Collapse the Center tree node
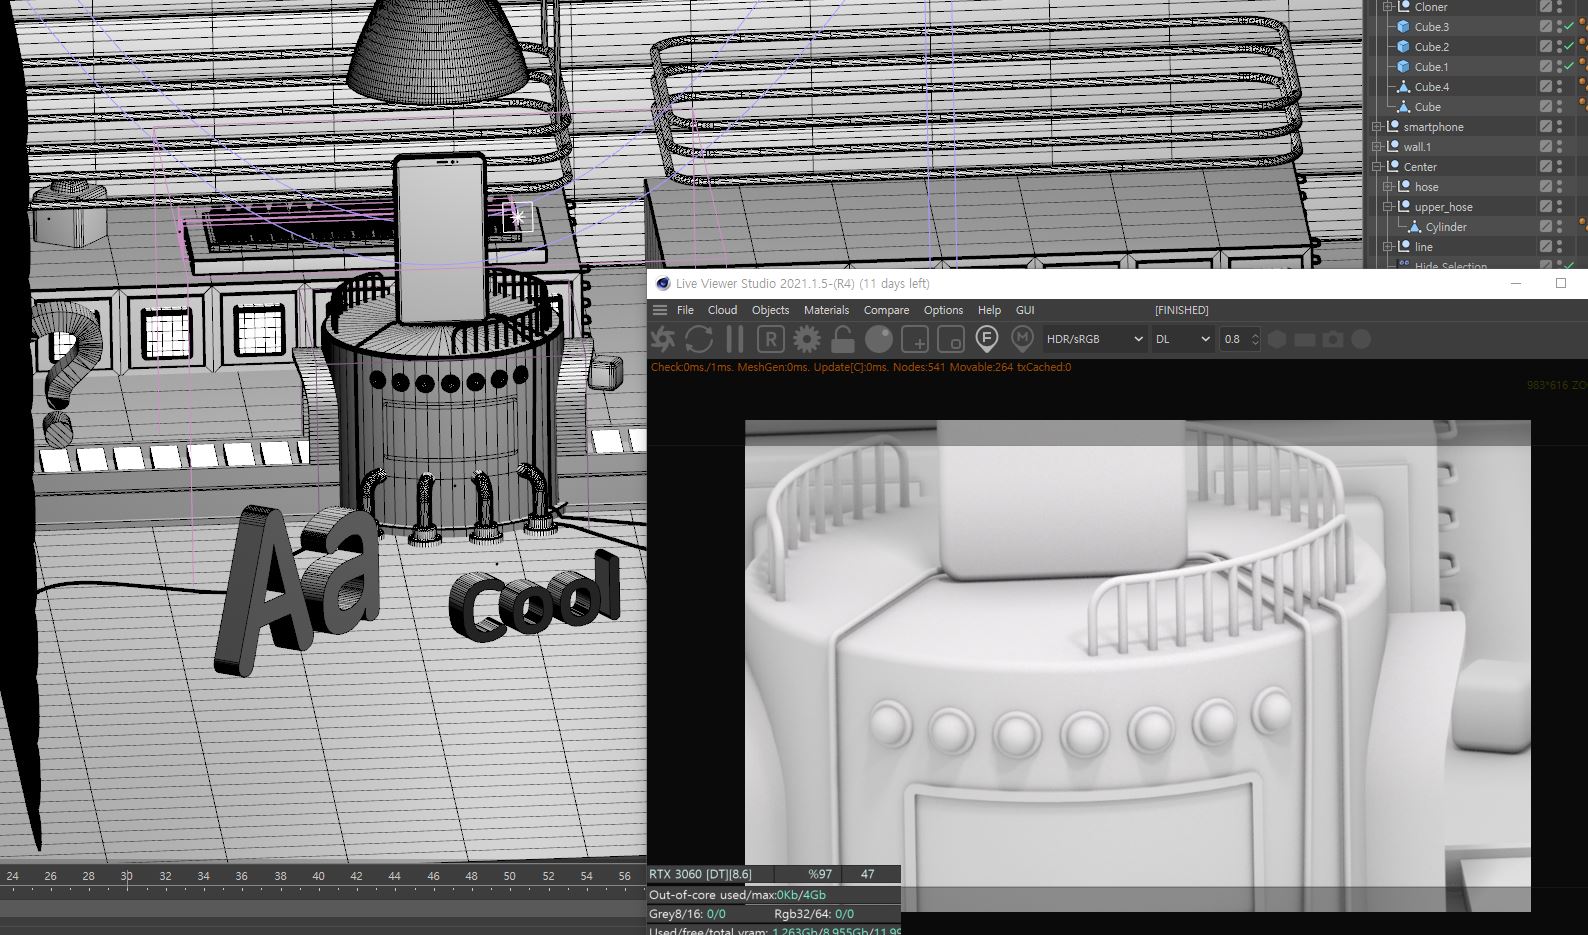 [x=1377, y=167]
